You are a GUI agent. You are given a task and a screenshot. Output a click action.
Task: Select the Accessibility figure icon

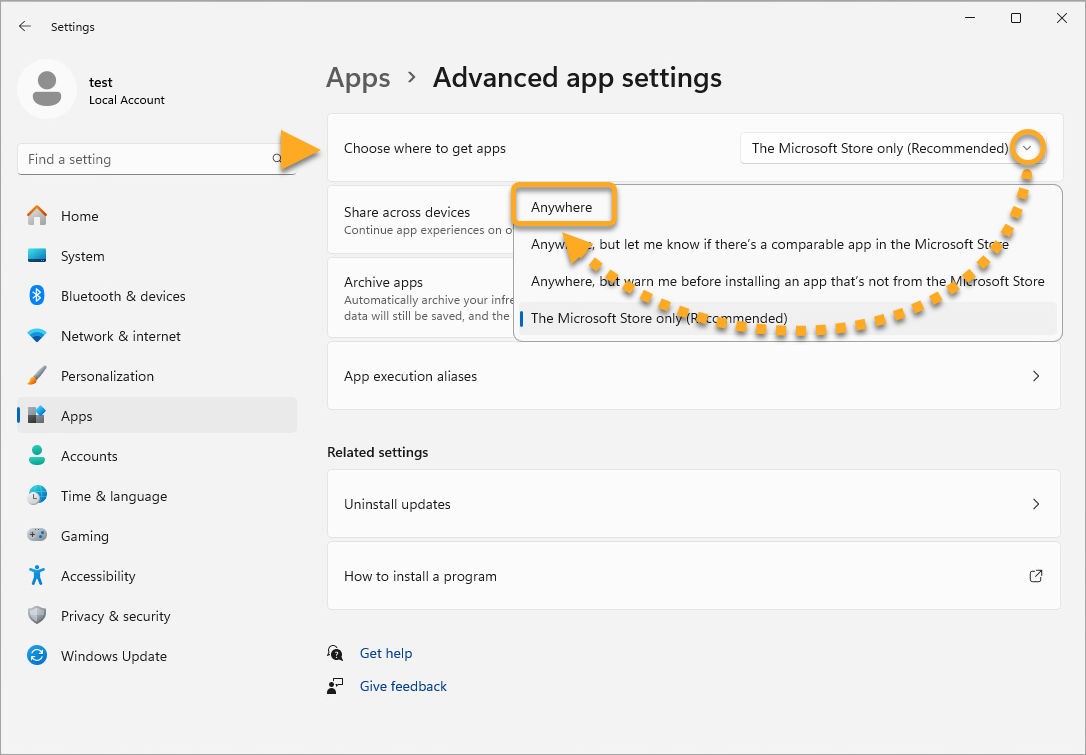click(x=37, y=576)
